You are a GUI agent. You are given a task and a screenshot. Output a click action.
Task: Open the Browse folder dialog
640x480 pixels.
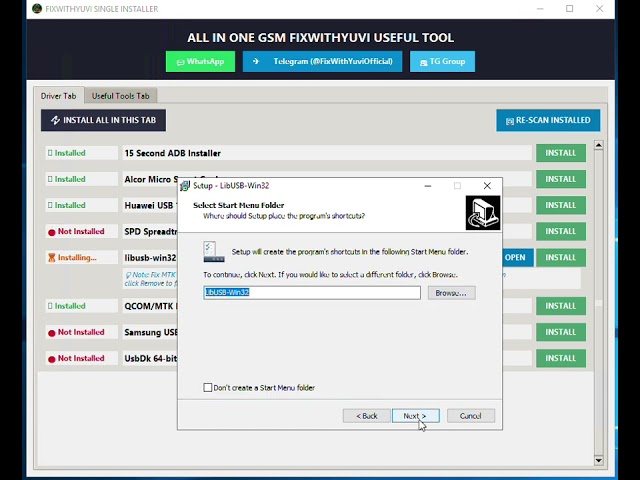[x=451, y=293]
